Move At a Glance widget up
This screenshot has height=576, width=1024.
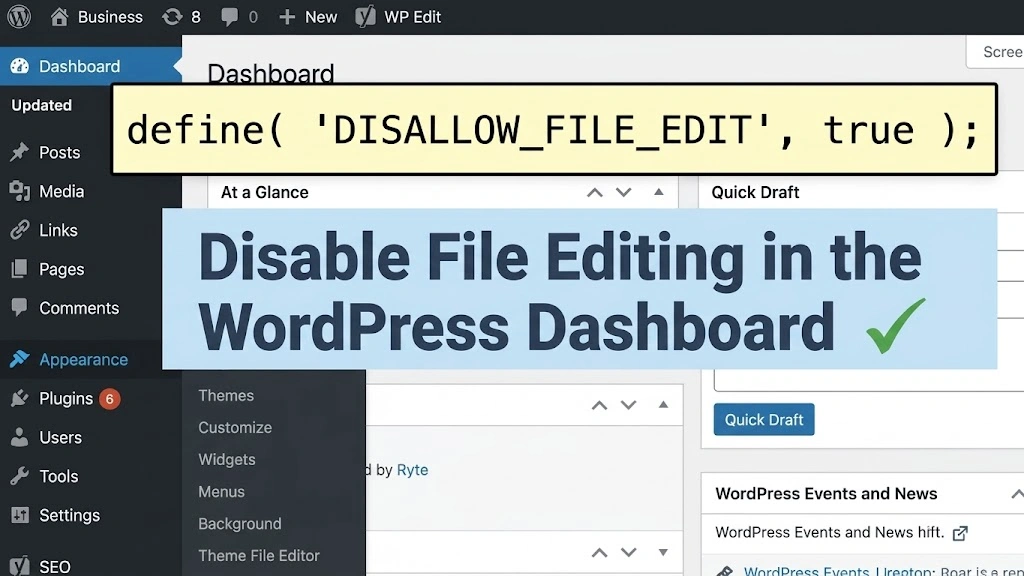pos(594,193)
